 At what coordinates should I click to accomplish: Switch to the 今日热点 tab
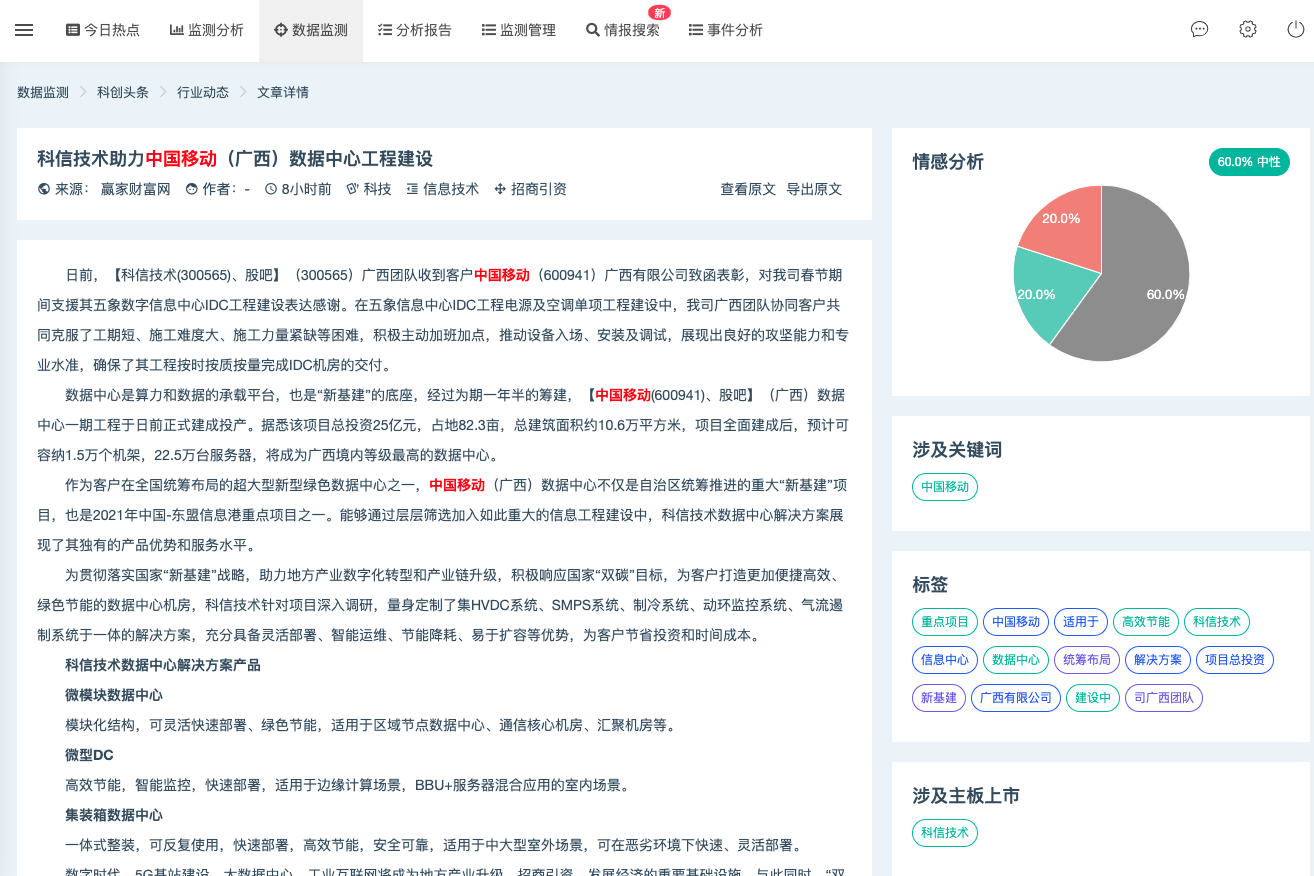[104, 29]
